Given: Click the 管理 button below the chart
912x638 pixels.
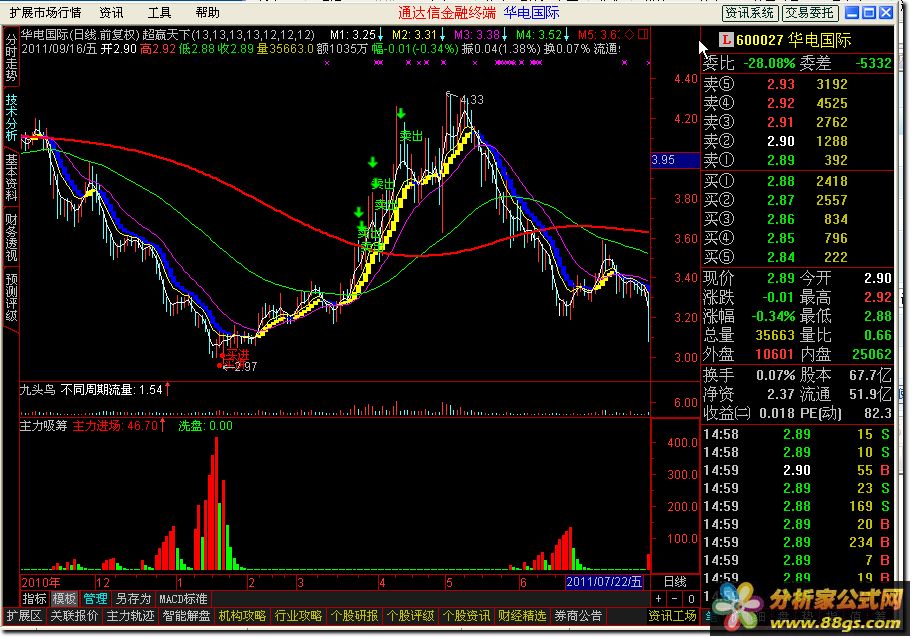Looking at the screenshot, I should tap(95, 598).
